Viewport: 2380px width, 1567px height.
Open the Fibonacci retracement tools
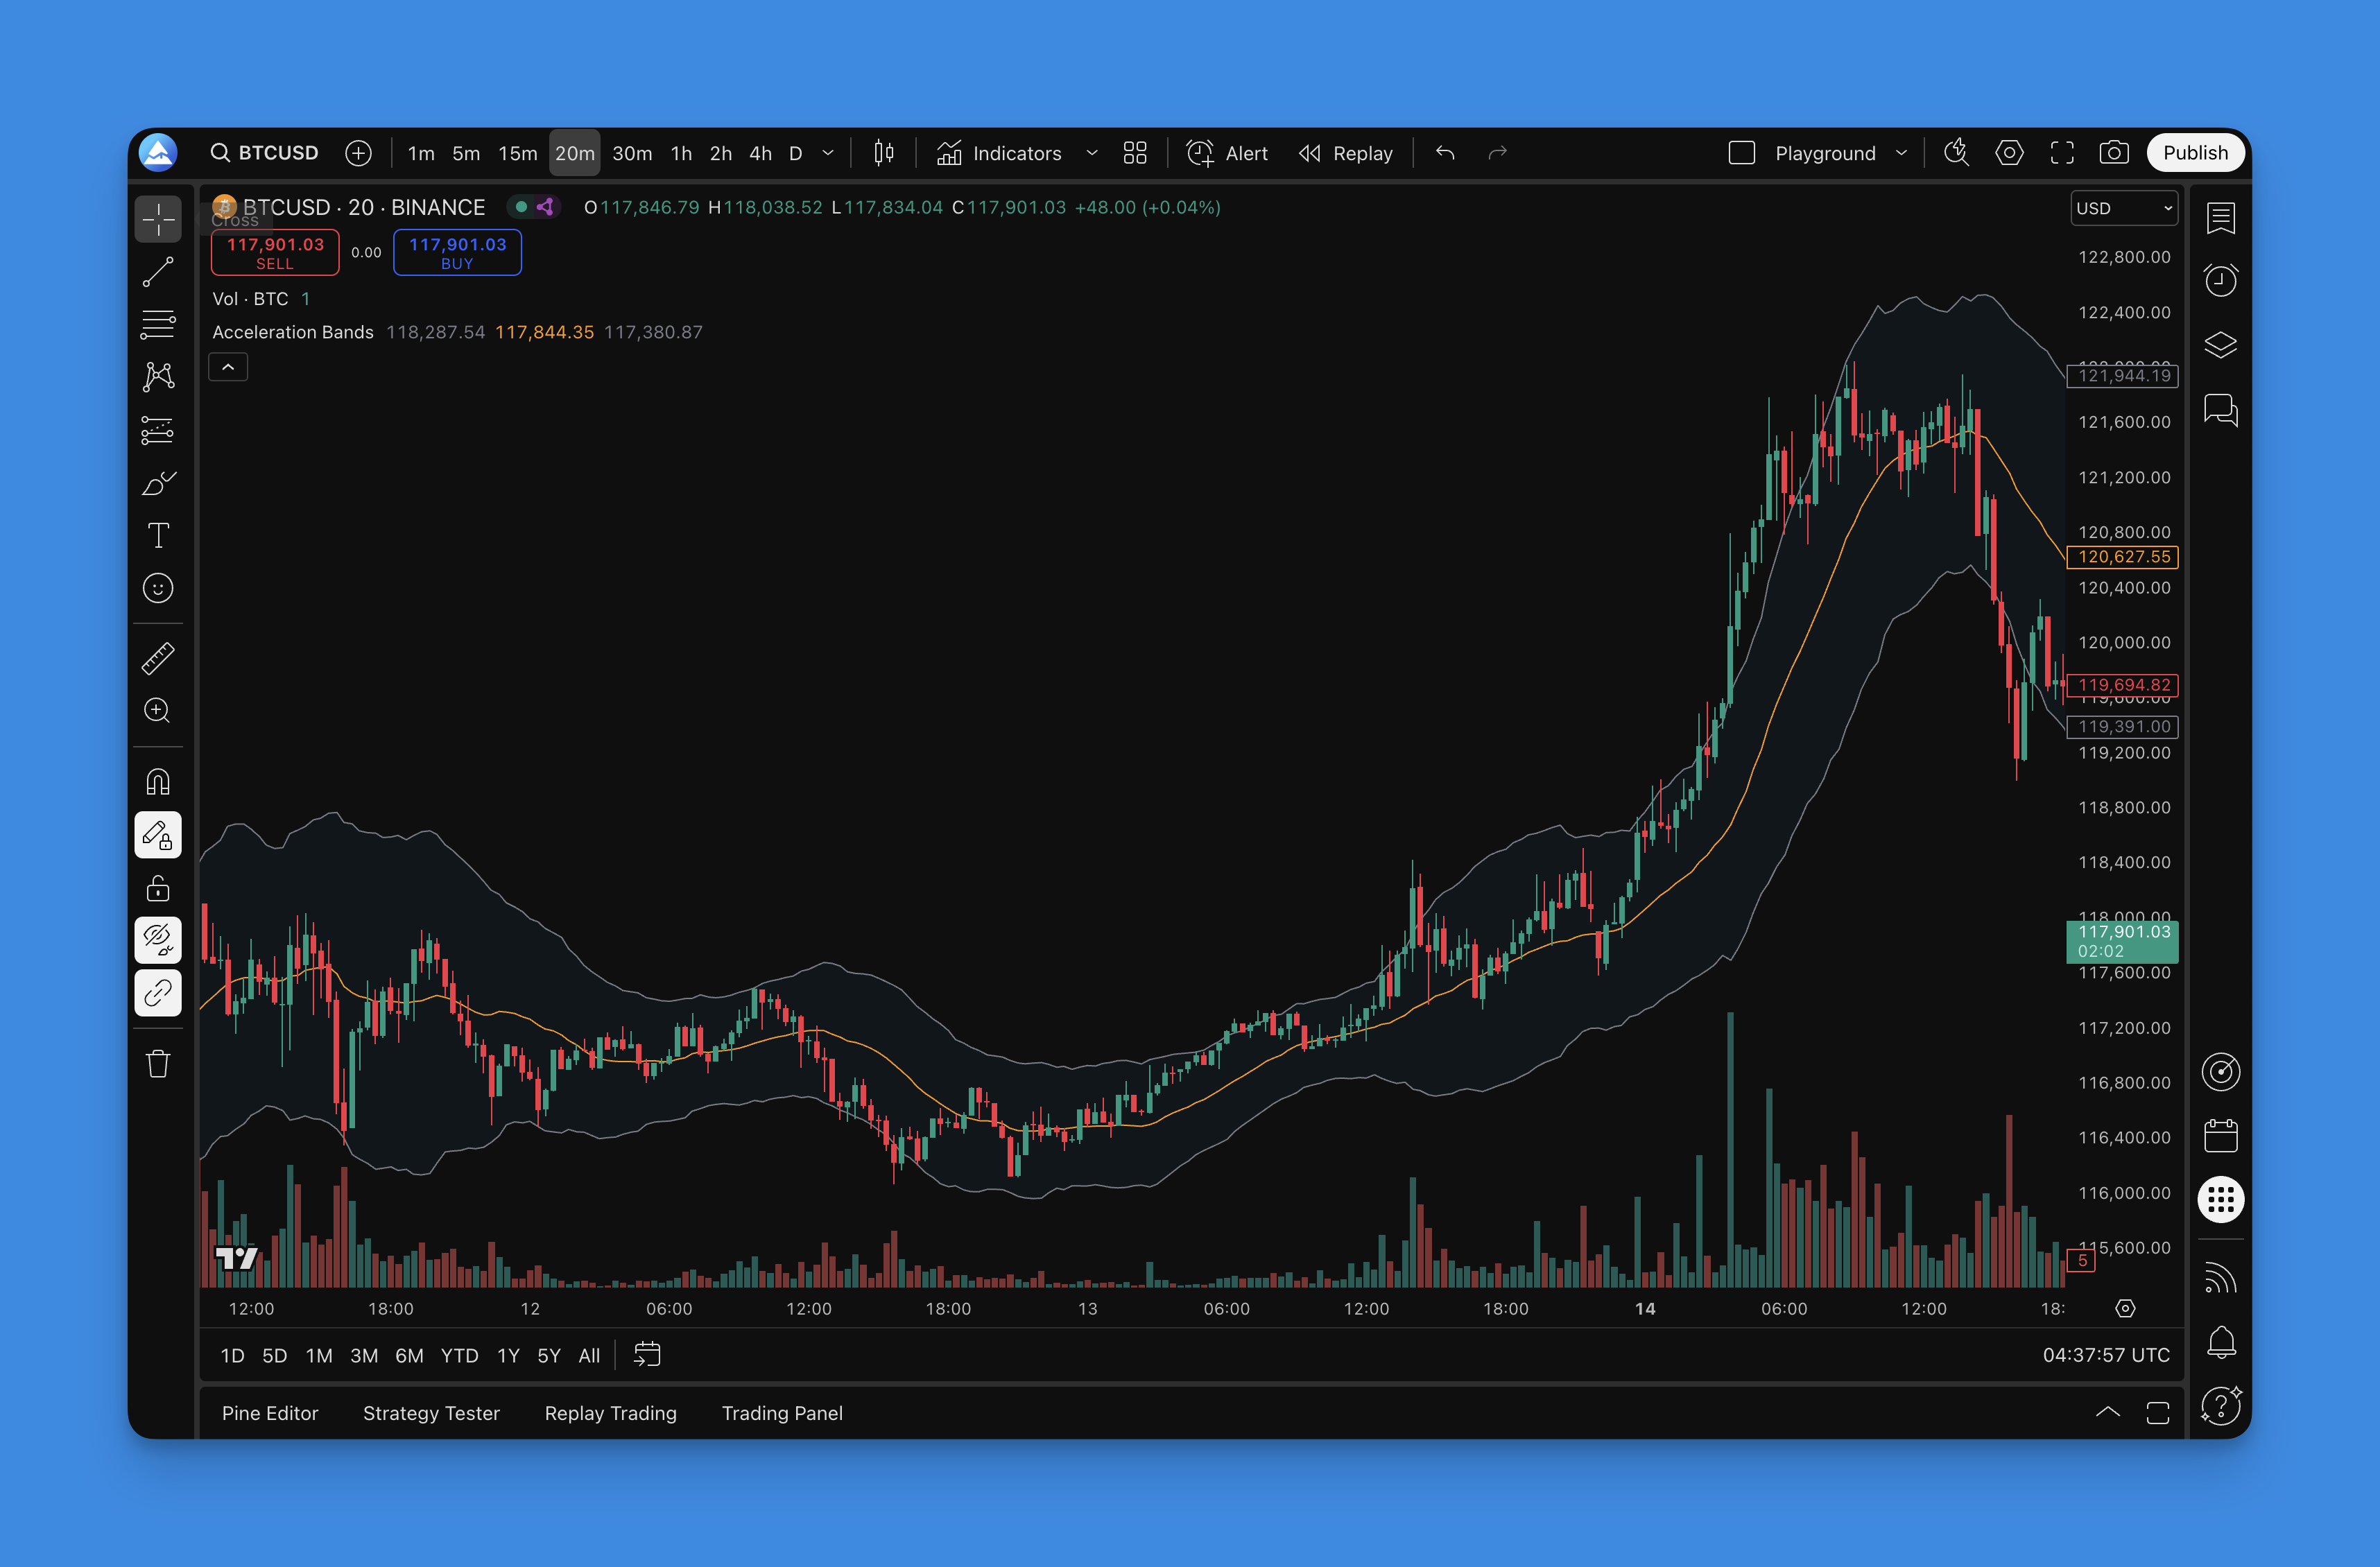[158, 324]
